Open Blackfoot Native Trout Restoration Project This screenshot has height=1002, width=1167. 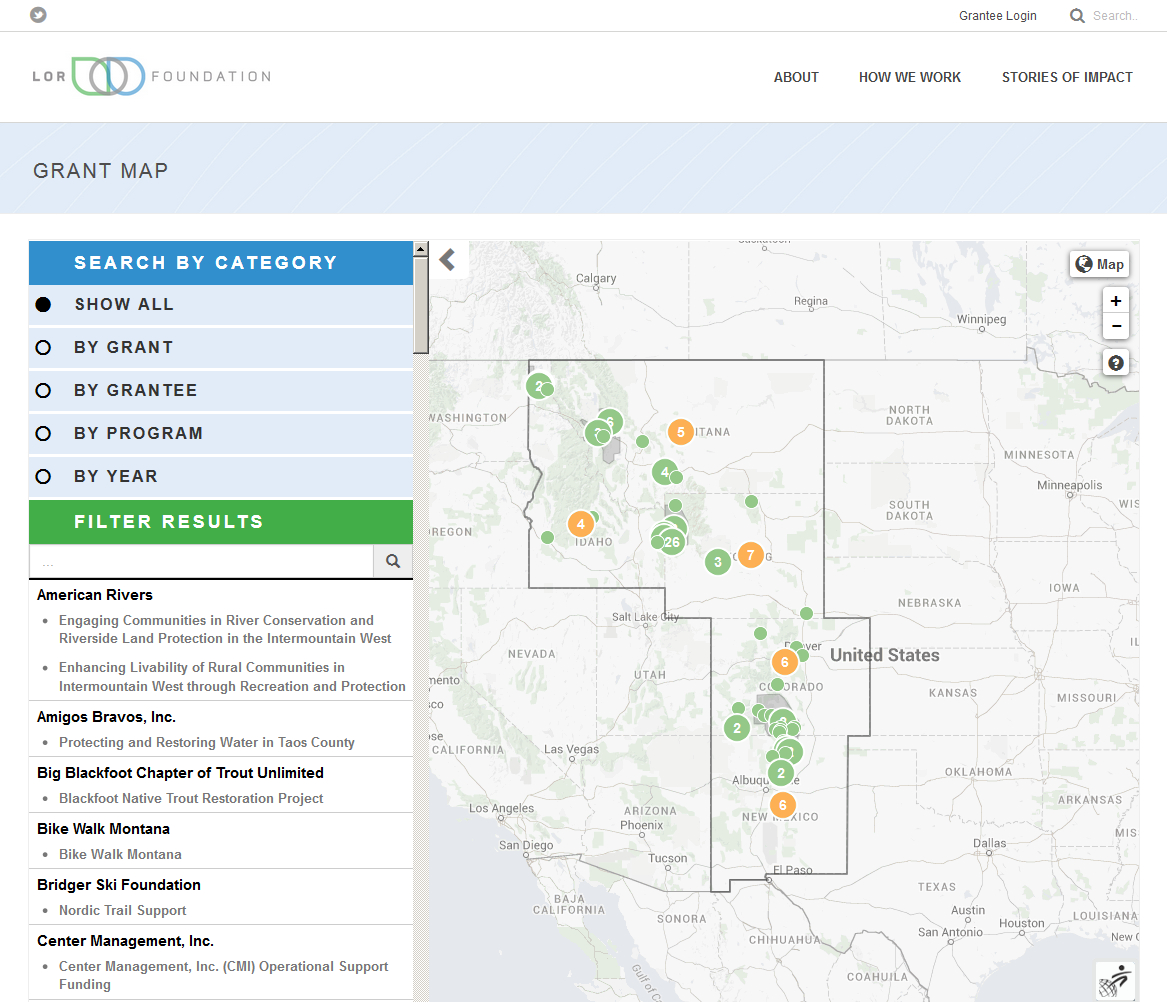[x=191, y=798]
